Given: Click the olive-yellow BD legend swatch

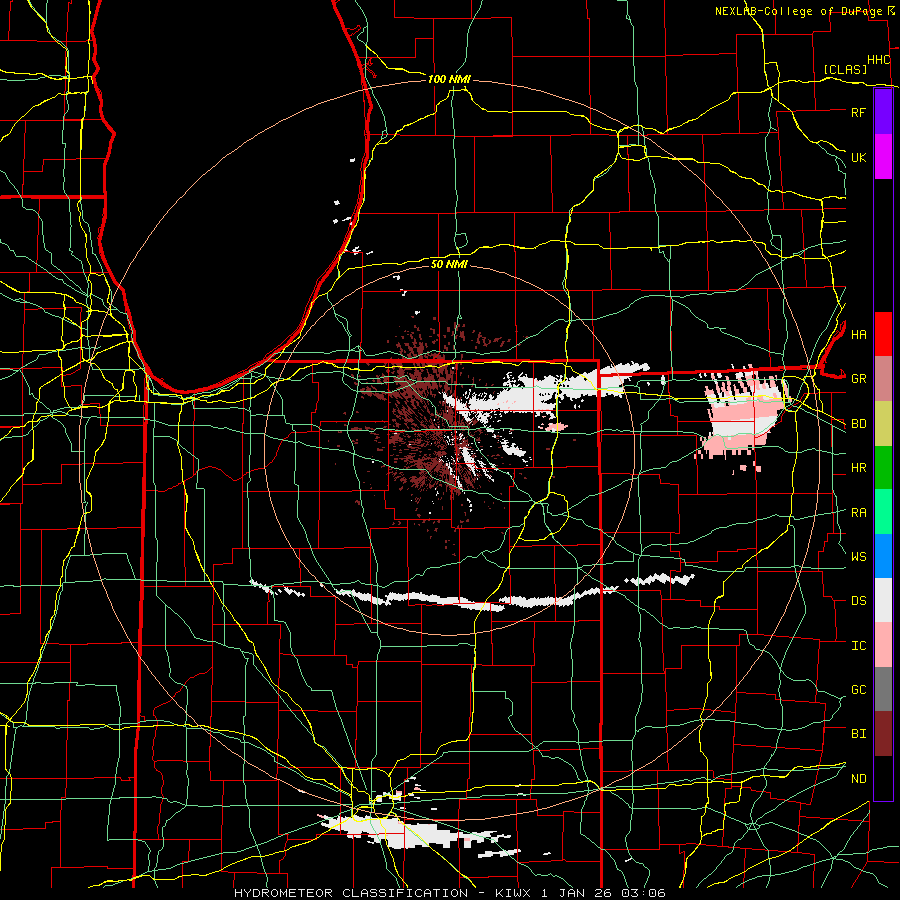Looking at the screenshot, I should 883,424.
